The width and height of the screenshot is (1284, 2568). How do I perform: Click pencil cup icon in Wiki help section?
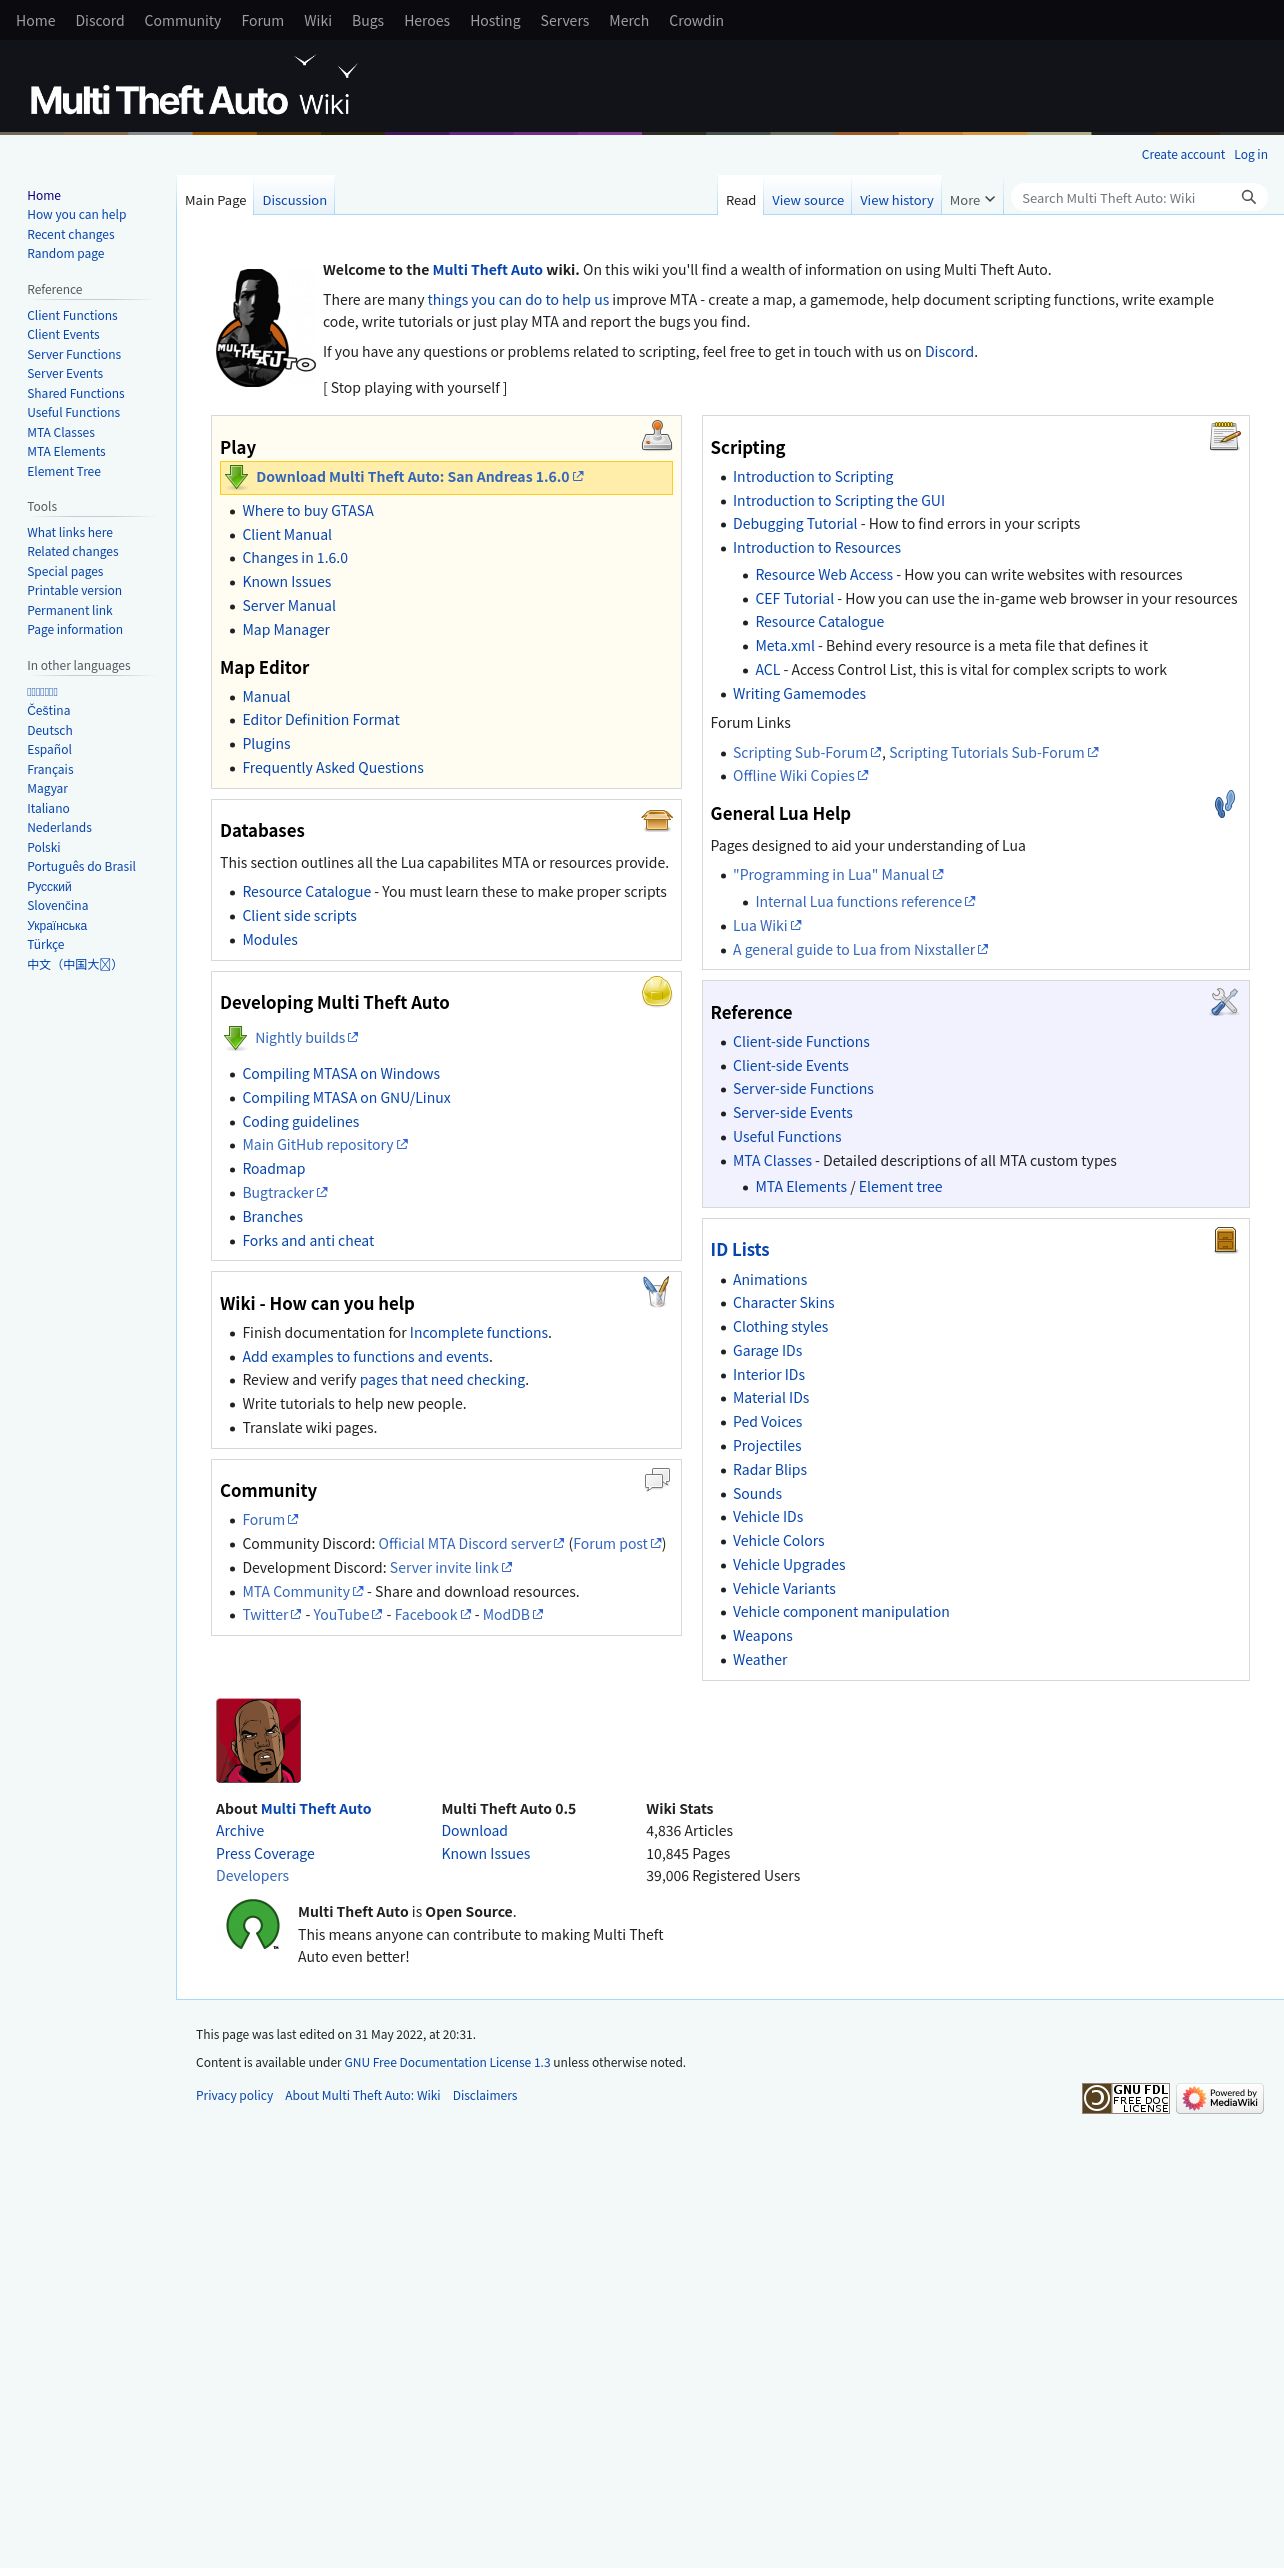pyautogui.click(x=656, y=1291)
